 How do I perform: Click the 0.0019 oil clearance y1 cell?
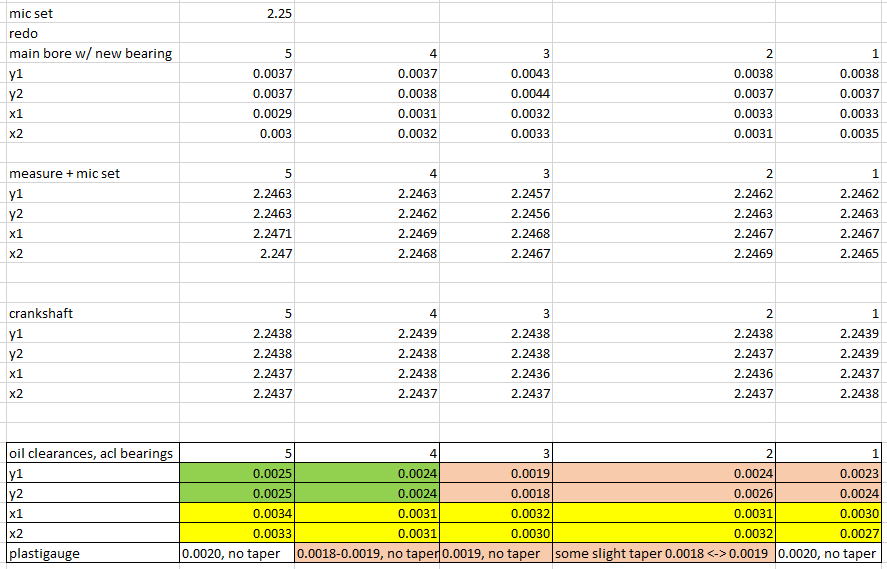496,473
